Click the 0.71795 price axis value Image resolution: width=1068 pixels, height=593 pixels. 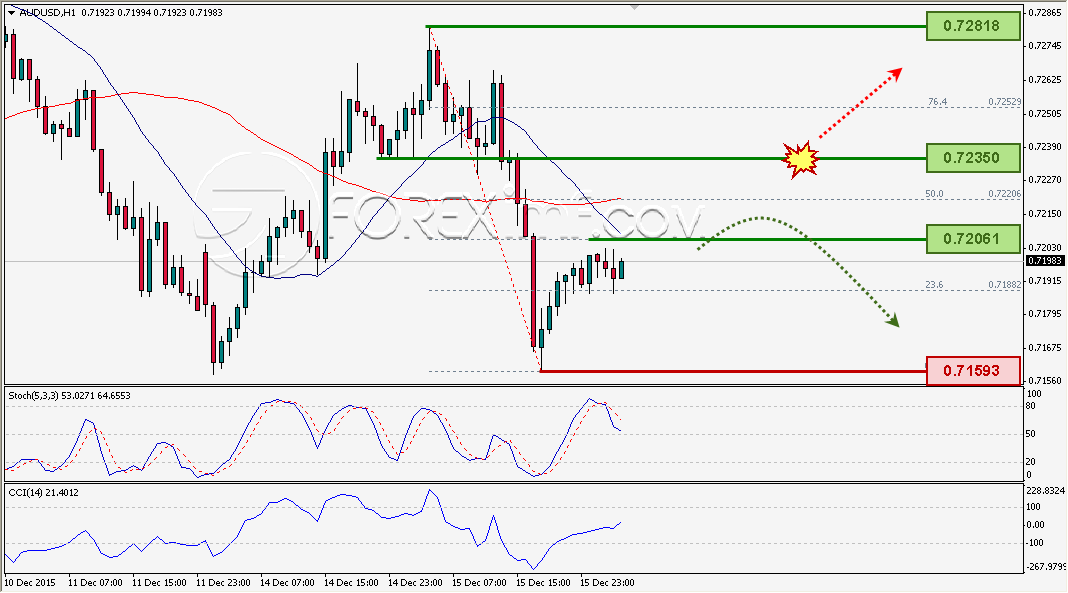pyautogui.click(x=1046, y=314)
